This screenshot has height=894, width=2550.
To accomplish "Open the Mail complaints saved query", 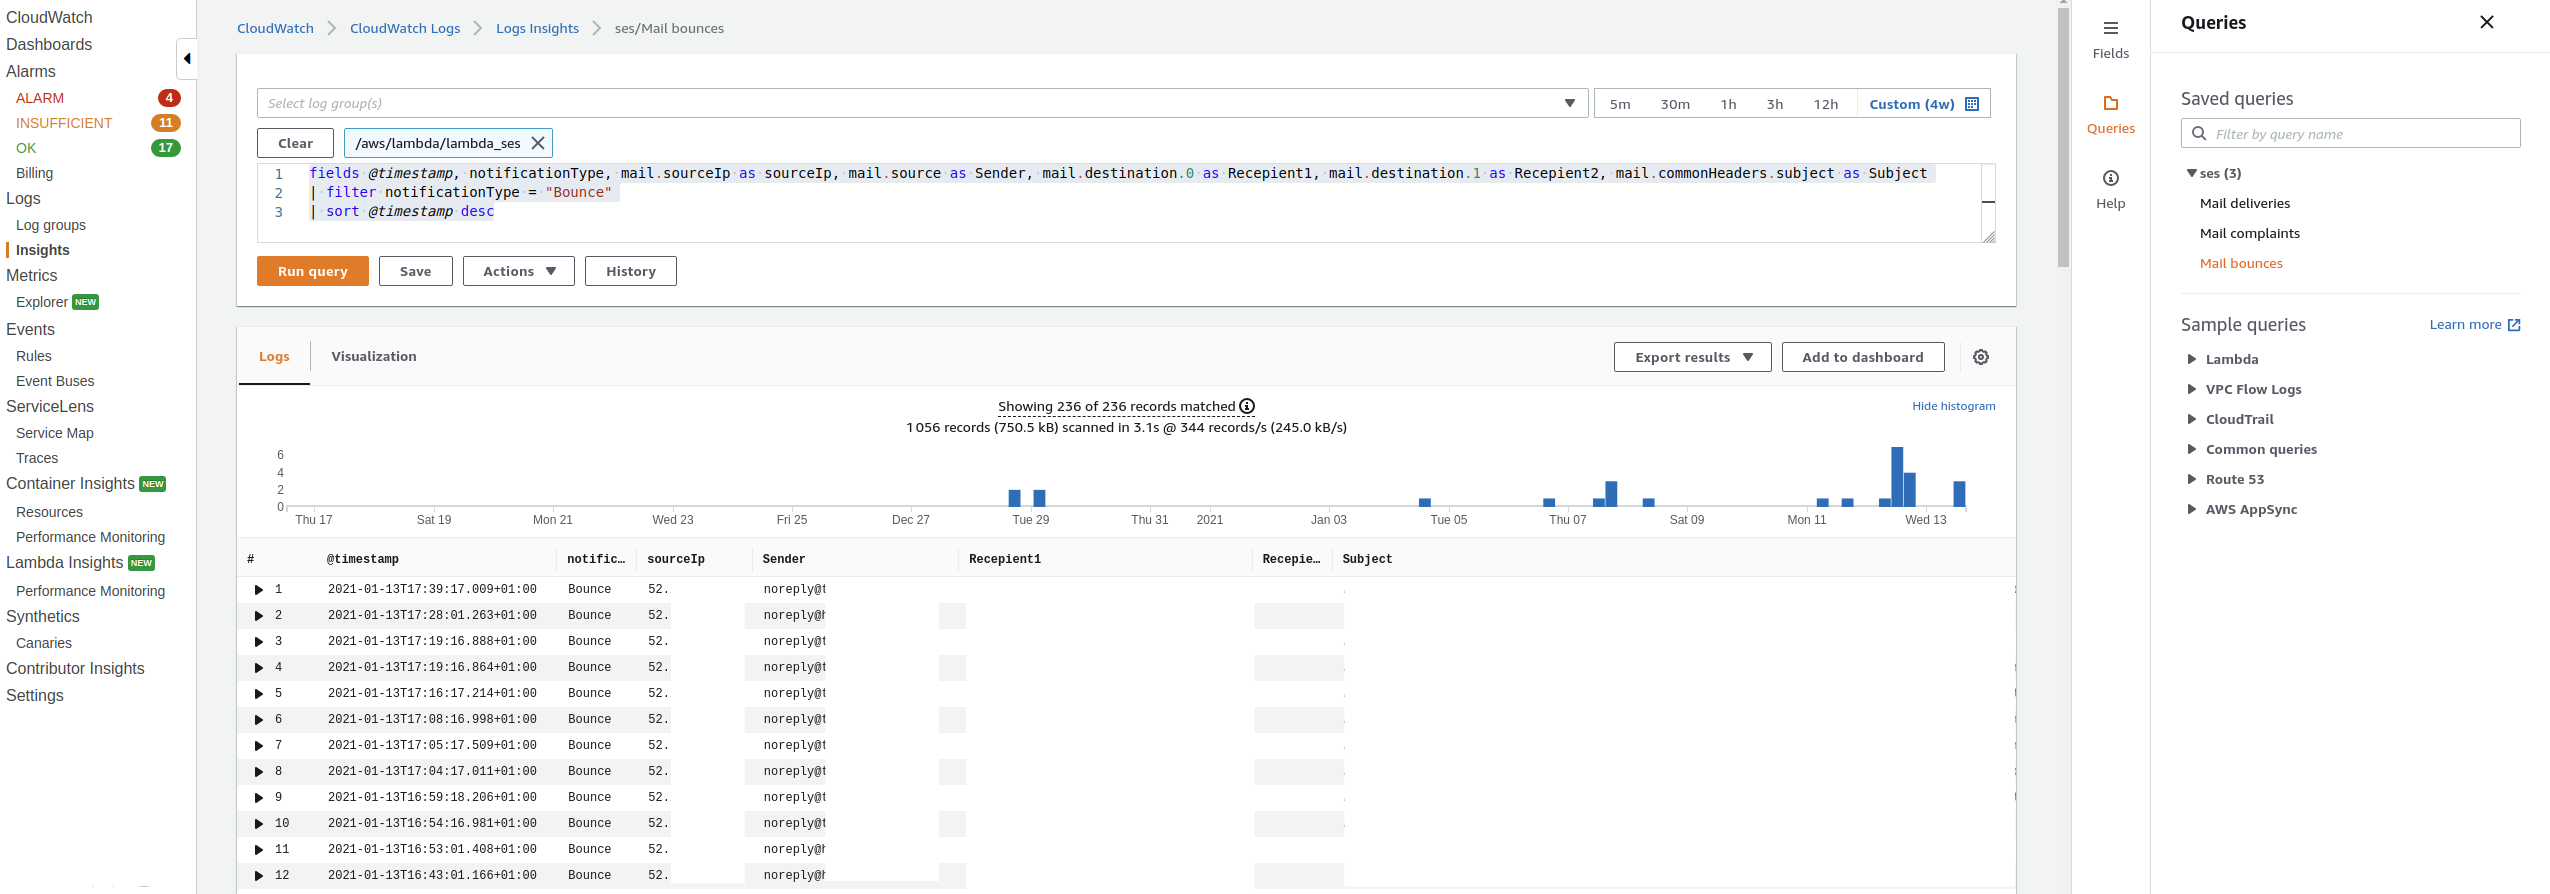I will point(2249,233).
